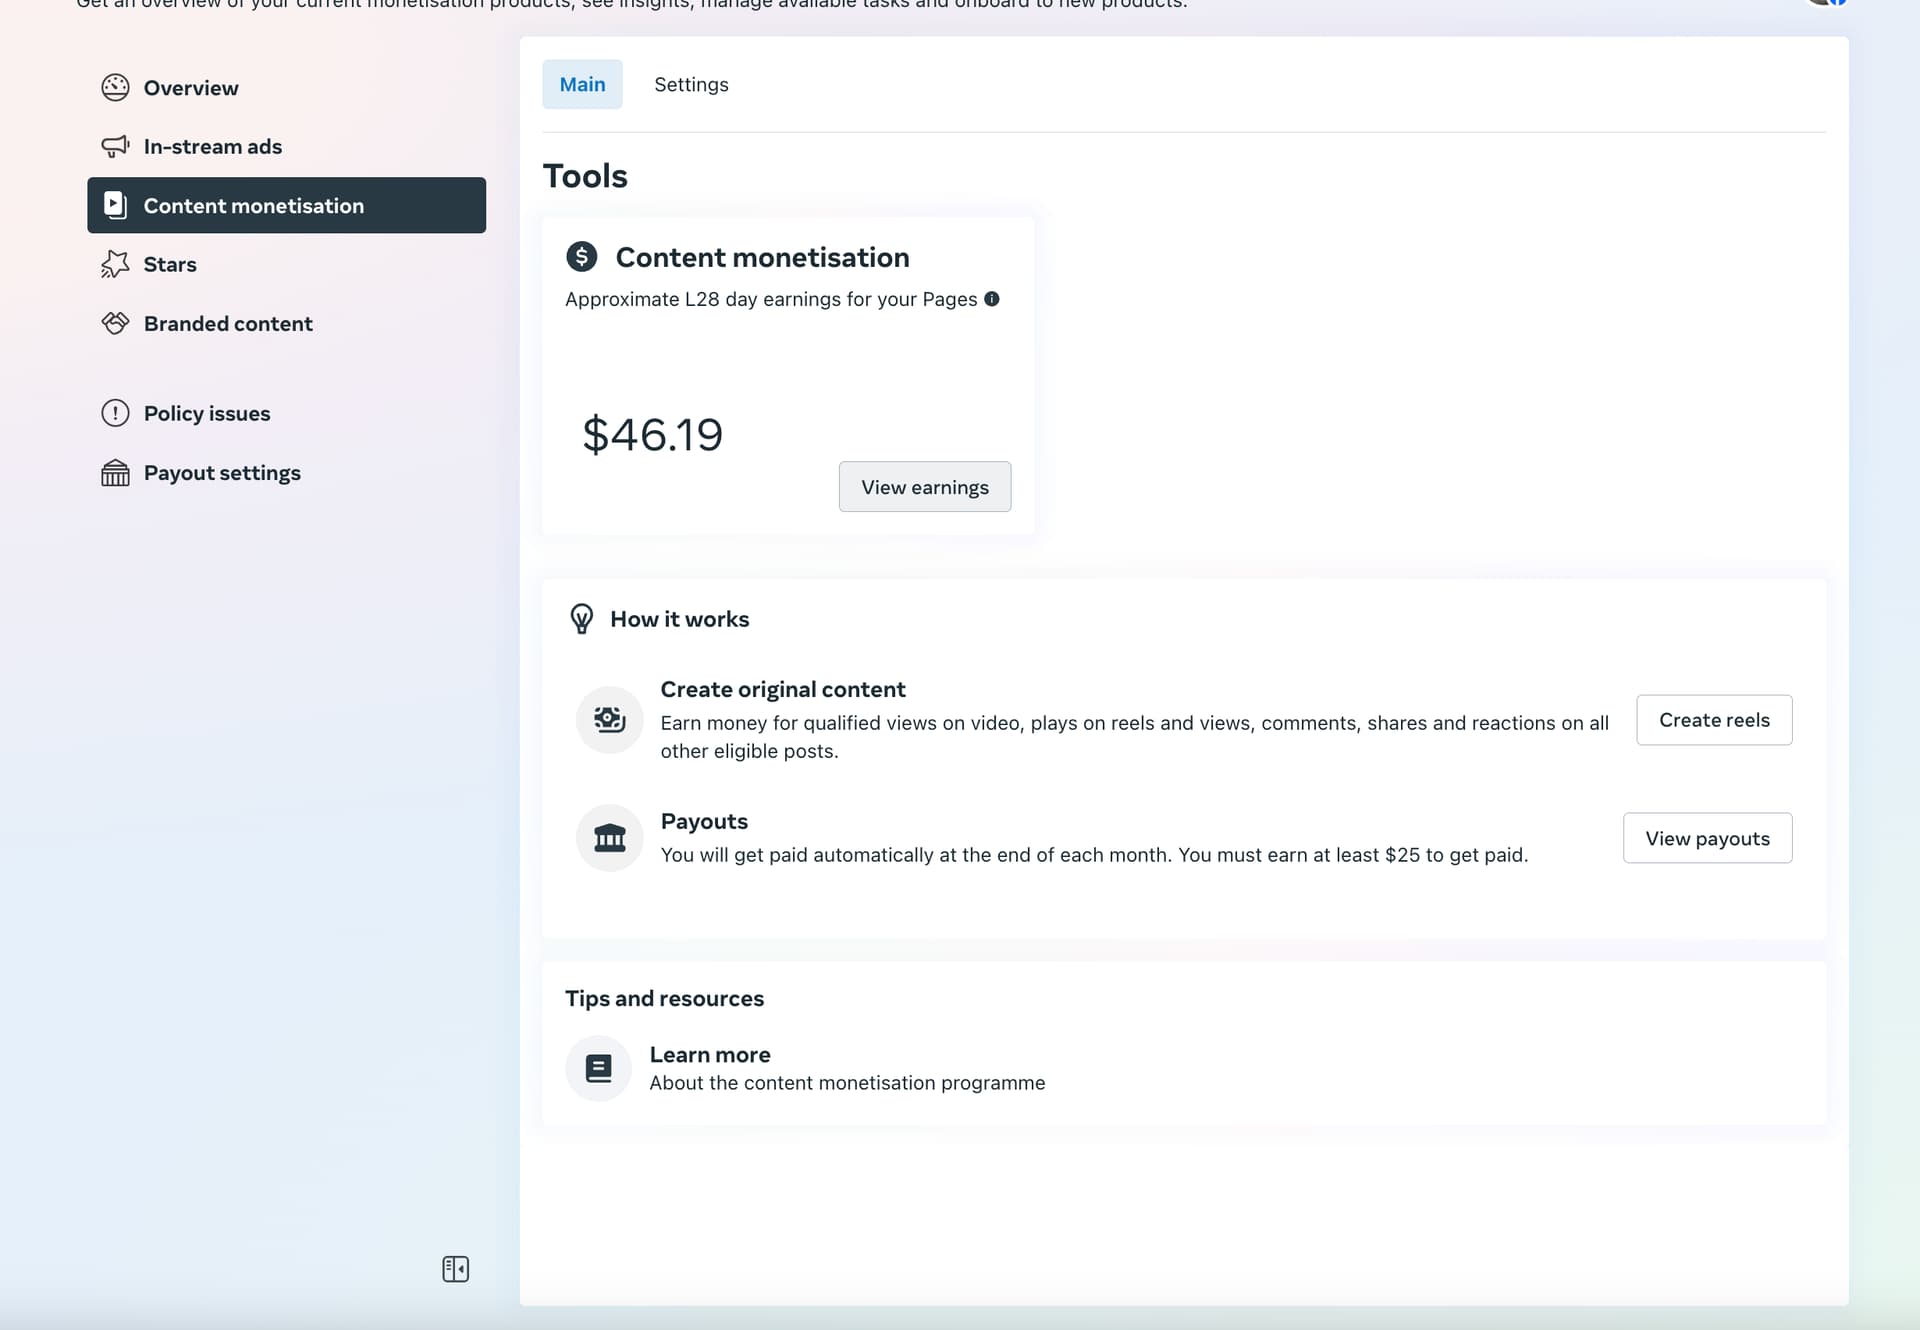Go to Payout settings page

coord(222,473)
